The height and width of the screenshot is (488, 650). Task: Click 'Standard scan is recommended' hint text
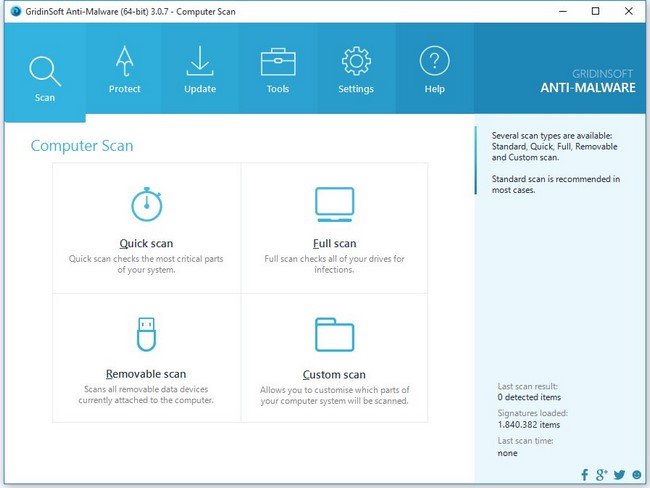555,185
